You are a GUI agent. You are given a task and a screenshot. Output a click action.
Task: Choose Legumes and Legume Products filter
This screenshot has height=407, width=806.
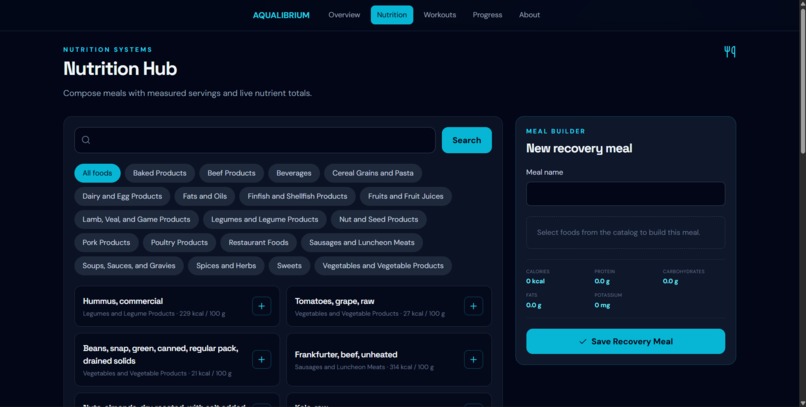[265, 219]
